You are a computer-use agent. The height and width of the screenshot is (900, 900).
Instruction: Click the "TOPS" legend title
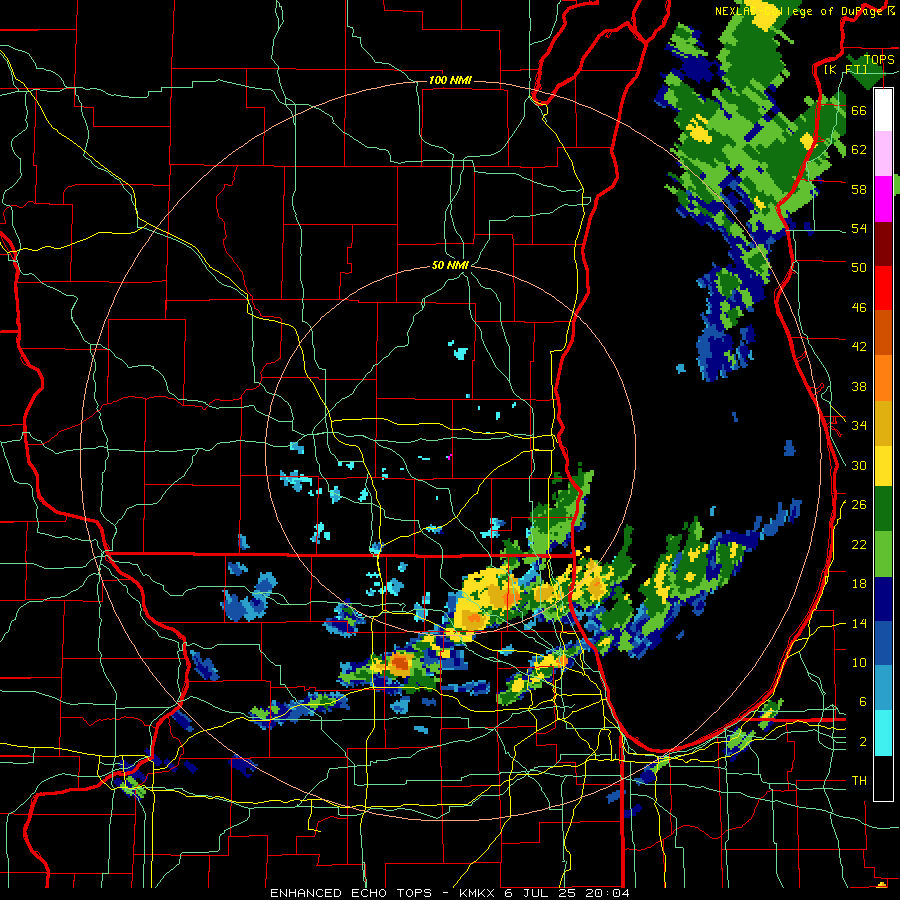point(879,59)
